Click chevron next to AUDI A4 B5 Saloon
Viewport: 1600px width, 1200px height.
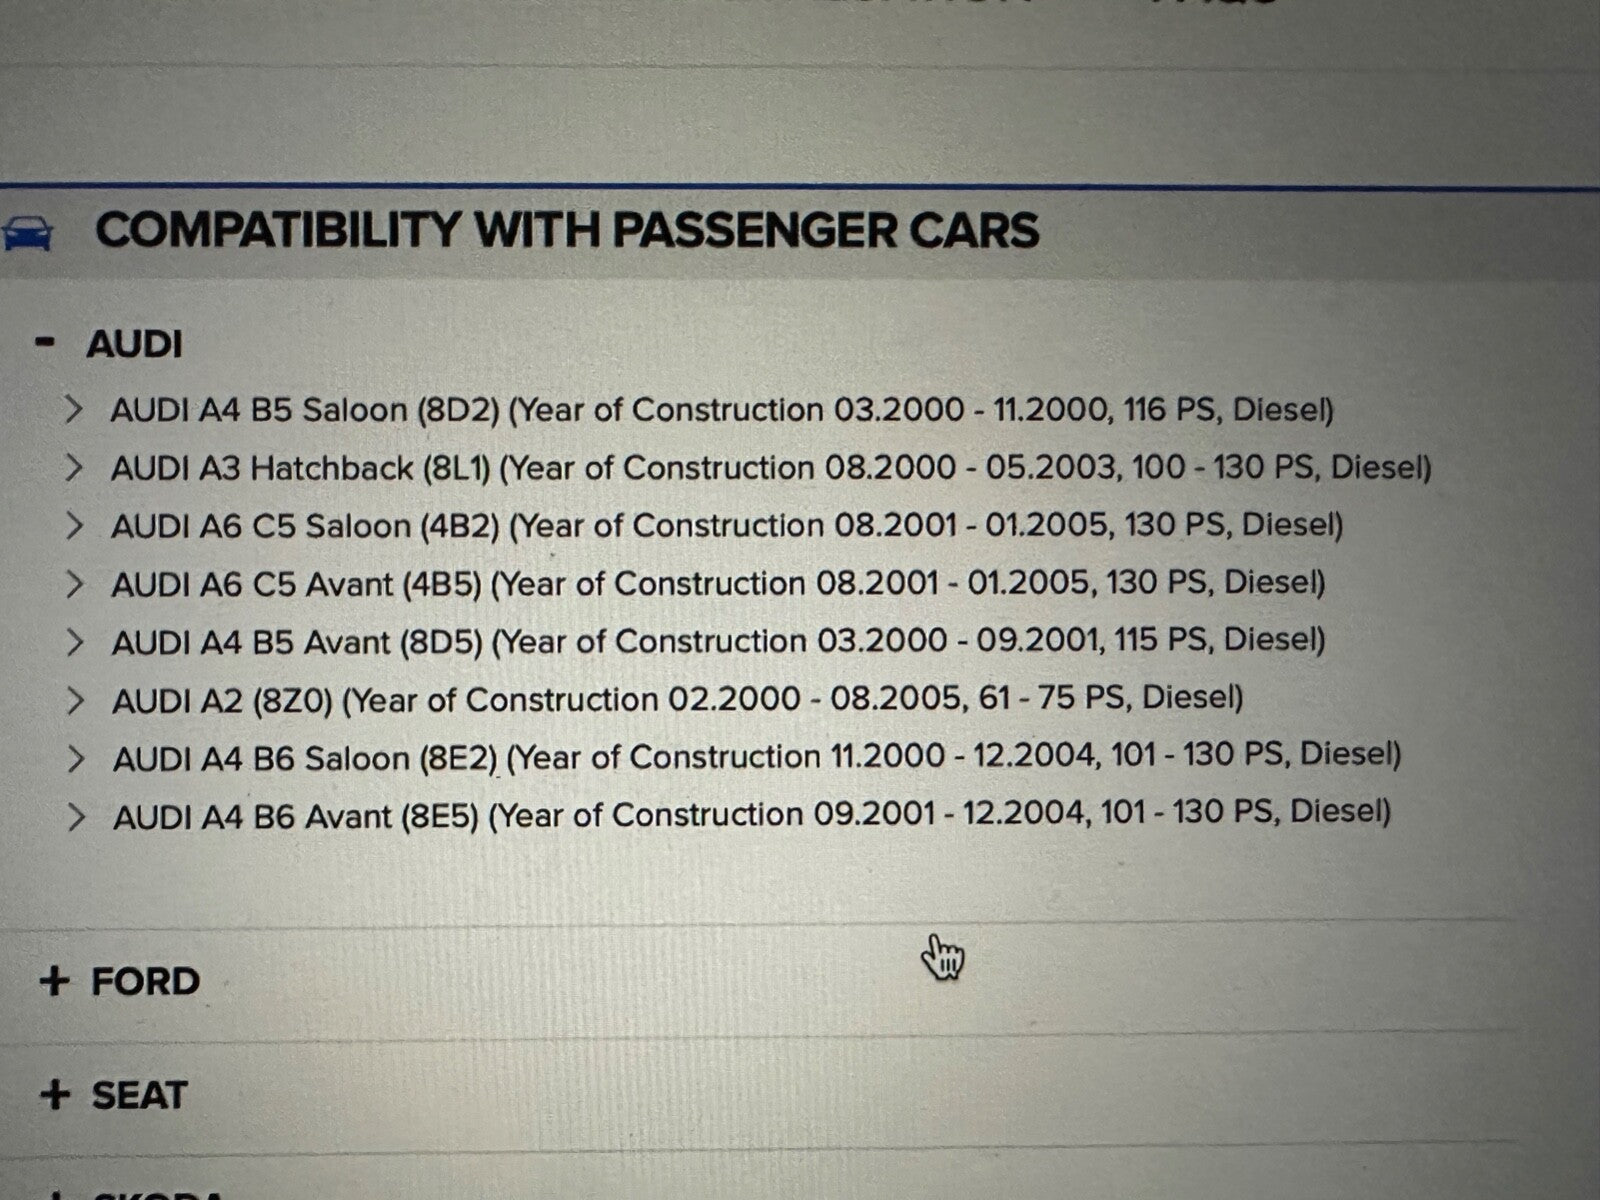click(x=73, y=409)
